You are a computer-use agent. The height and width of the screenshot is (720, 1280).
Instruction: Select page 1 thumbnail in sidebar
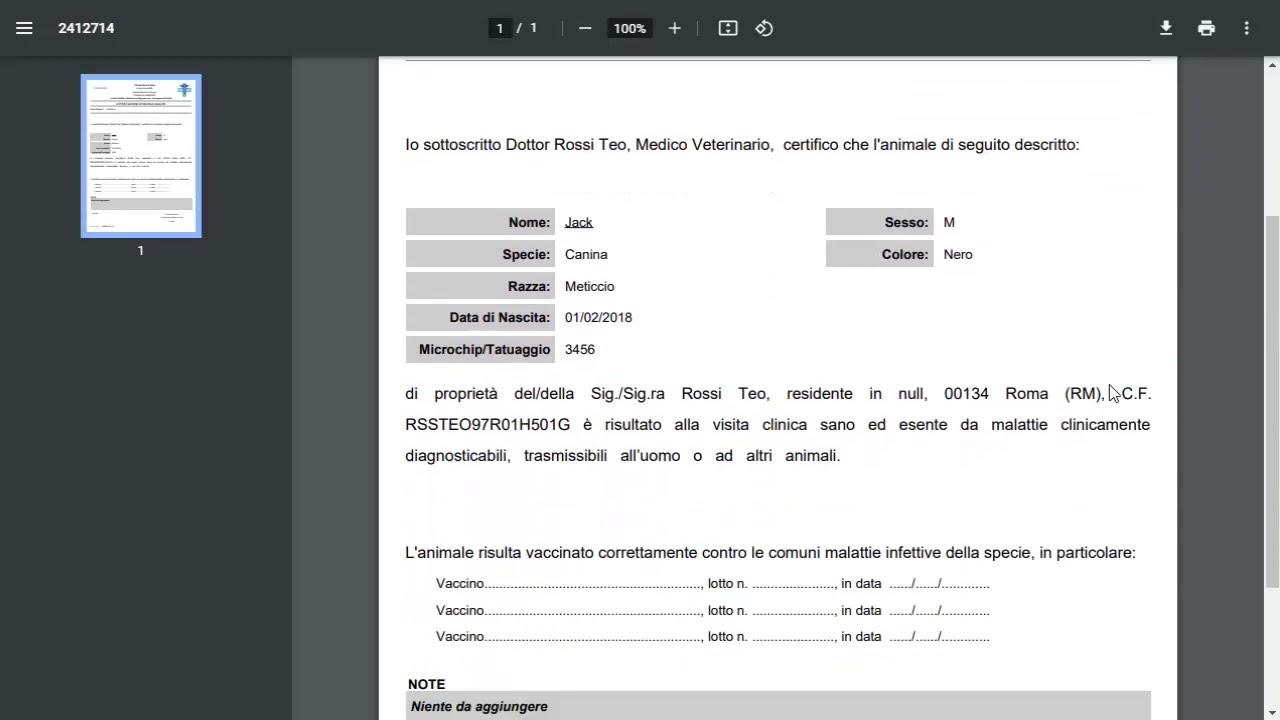tap(141, 156)
